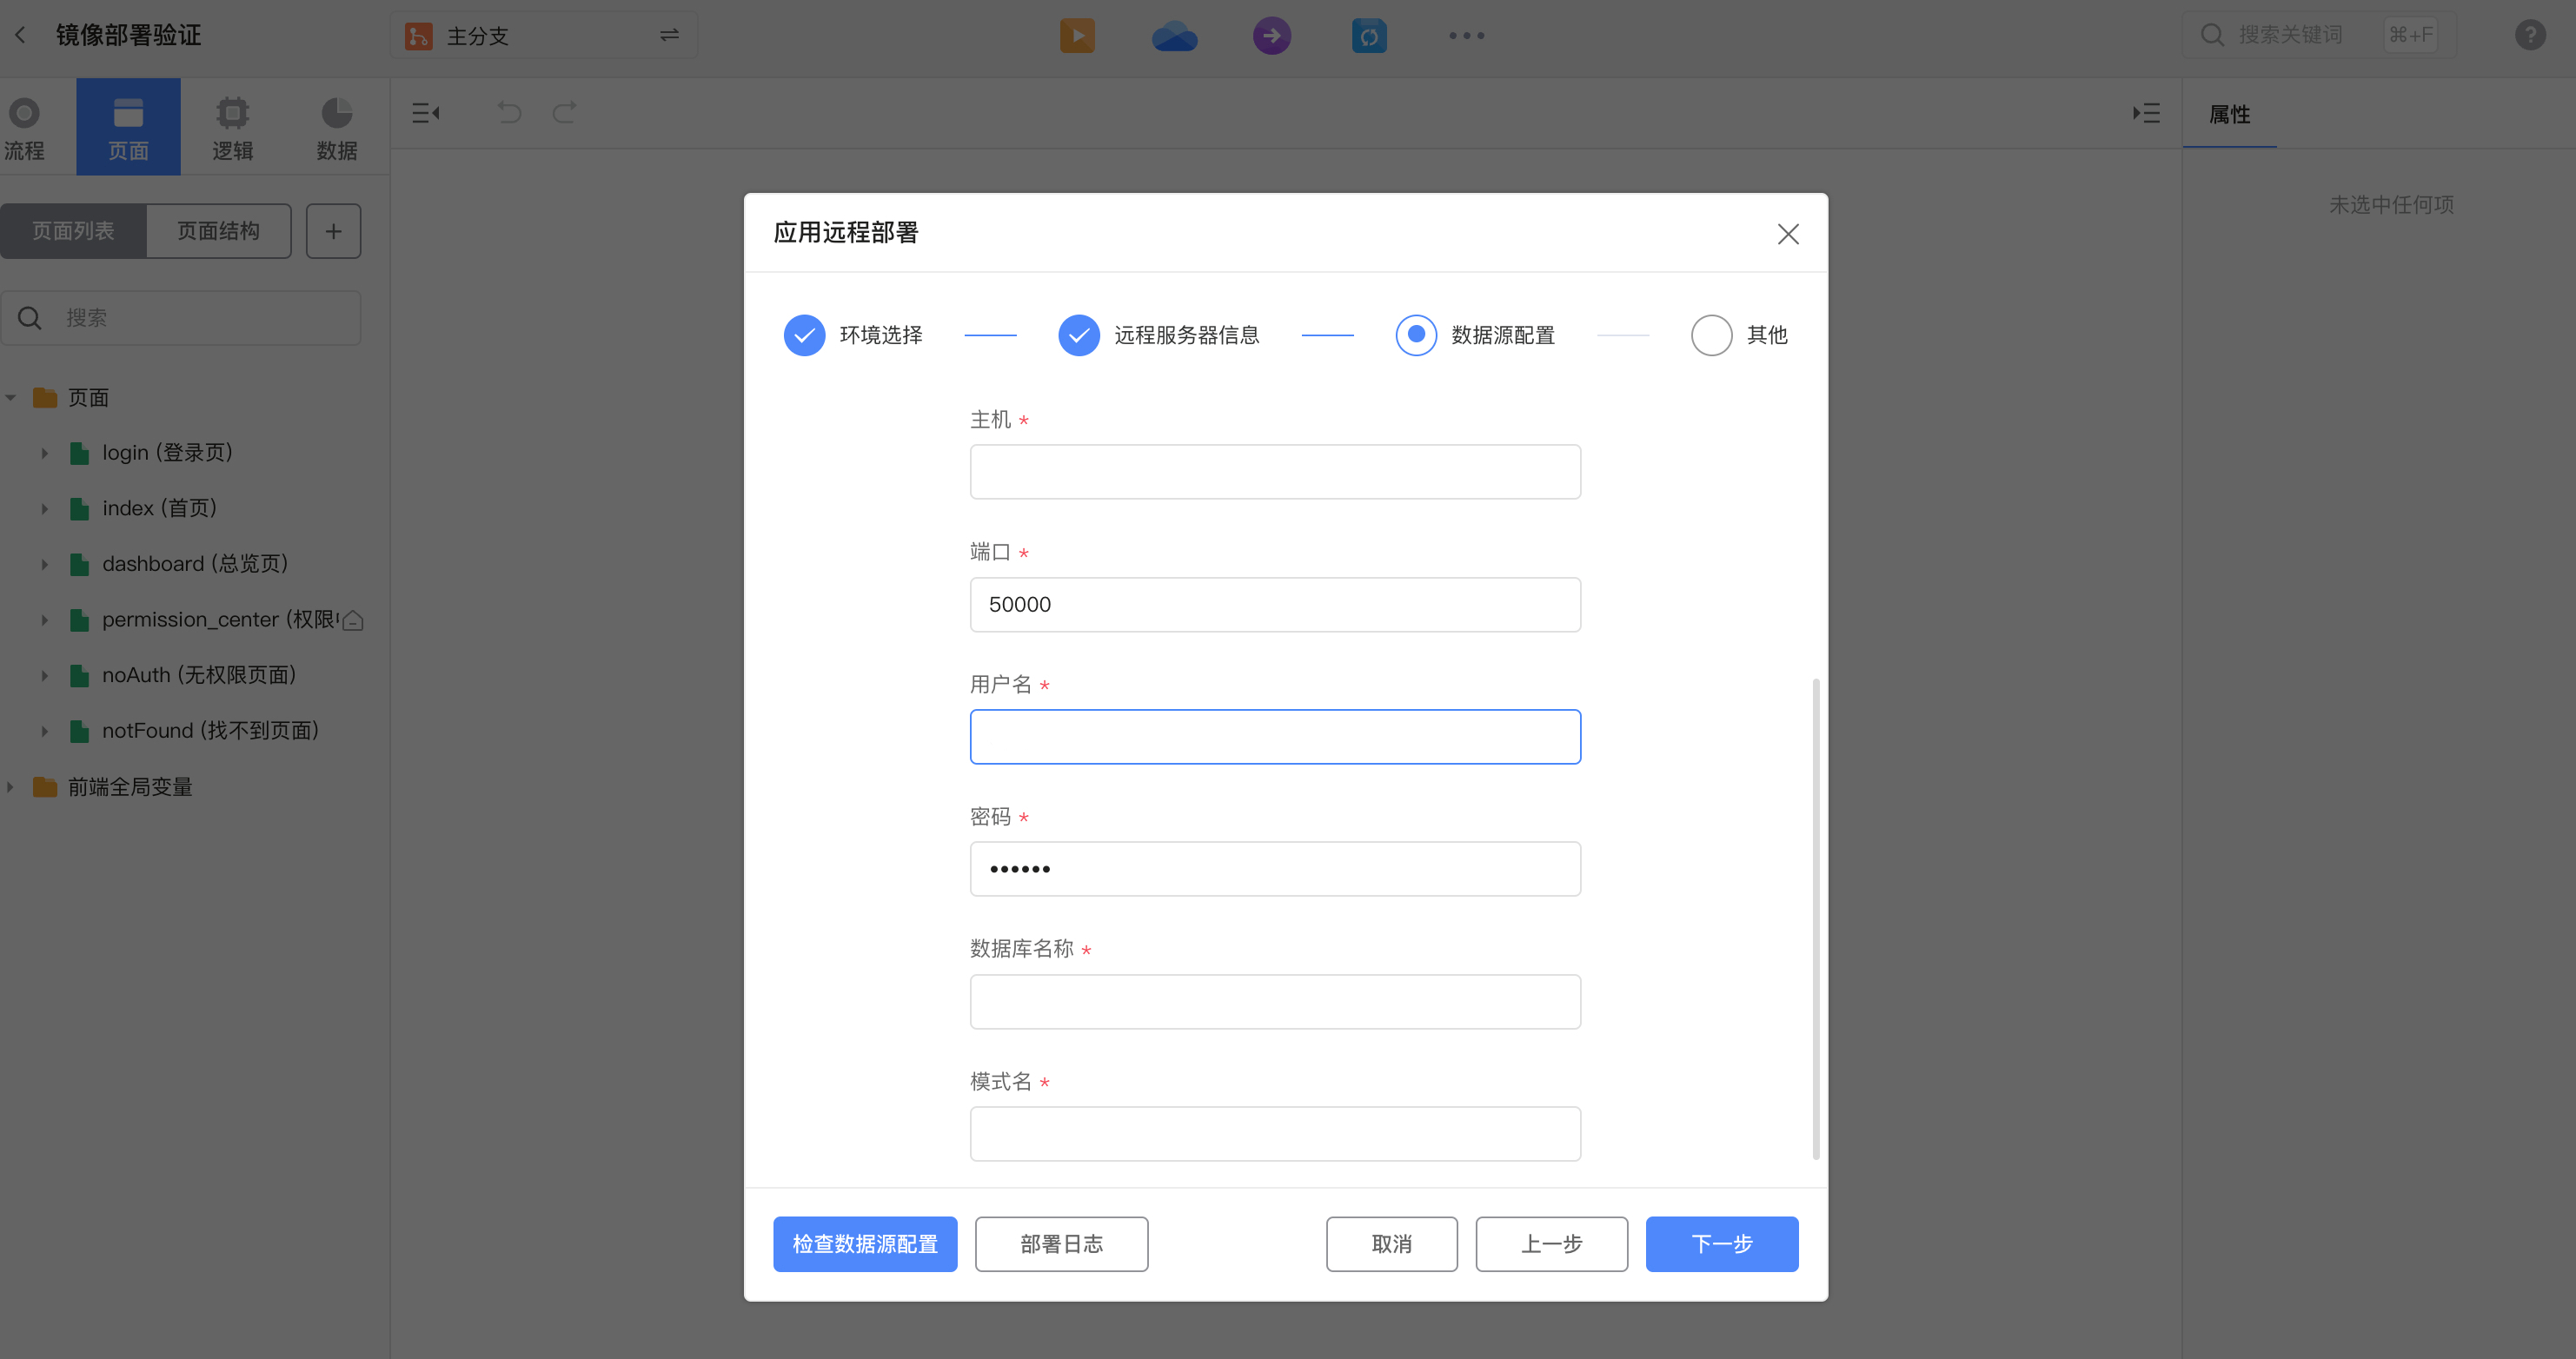The image size is (2576, 1359).
Task: Go back with the top-left arrow
Action: [x=20, y=35]
